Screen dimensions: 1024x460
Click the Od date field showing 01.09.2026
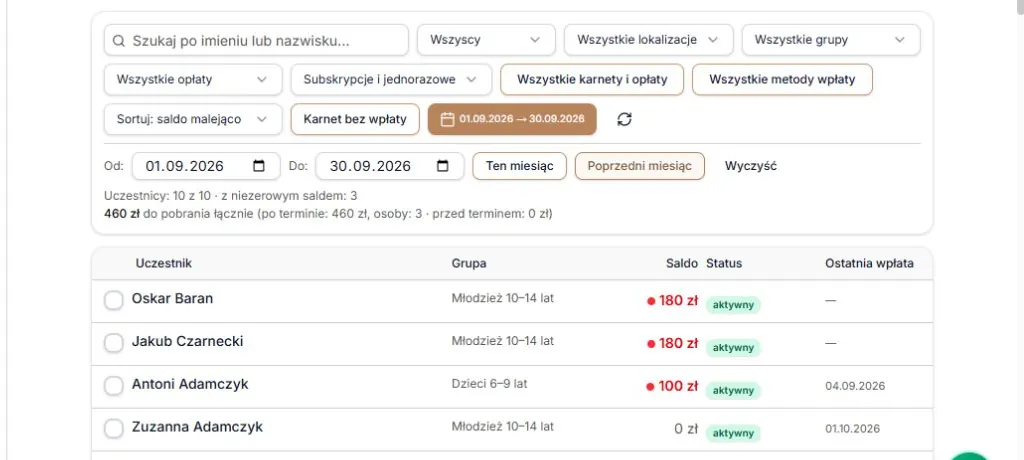coord(206,166)
